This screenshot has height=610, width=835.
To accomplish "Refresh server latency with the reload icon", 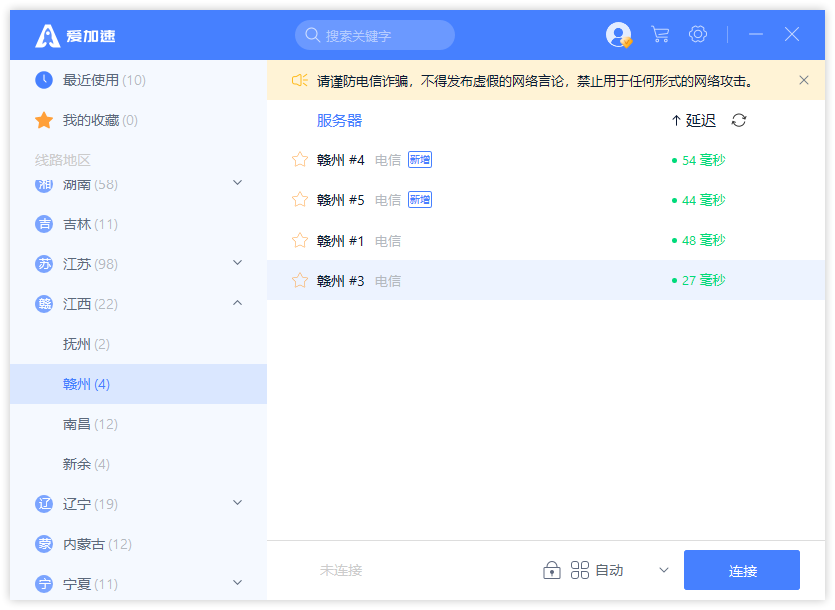I will coord(739,121).
